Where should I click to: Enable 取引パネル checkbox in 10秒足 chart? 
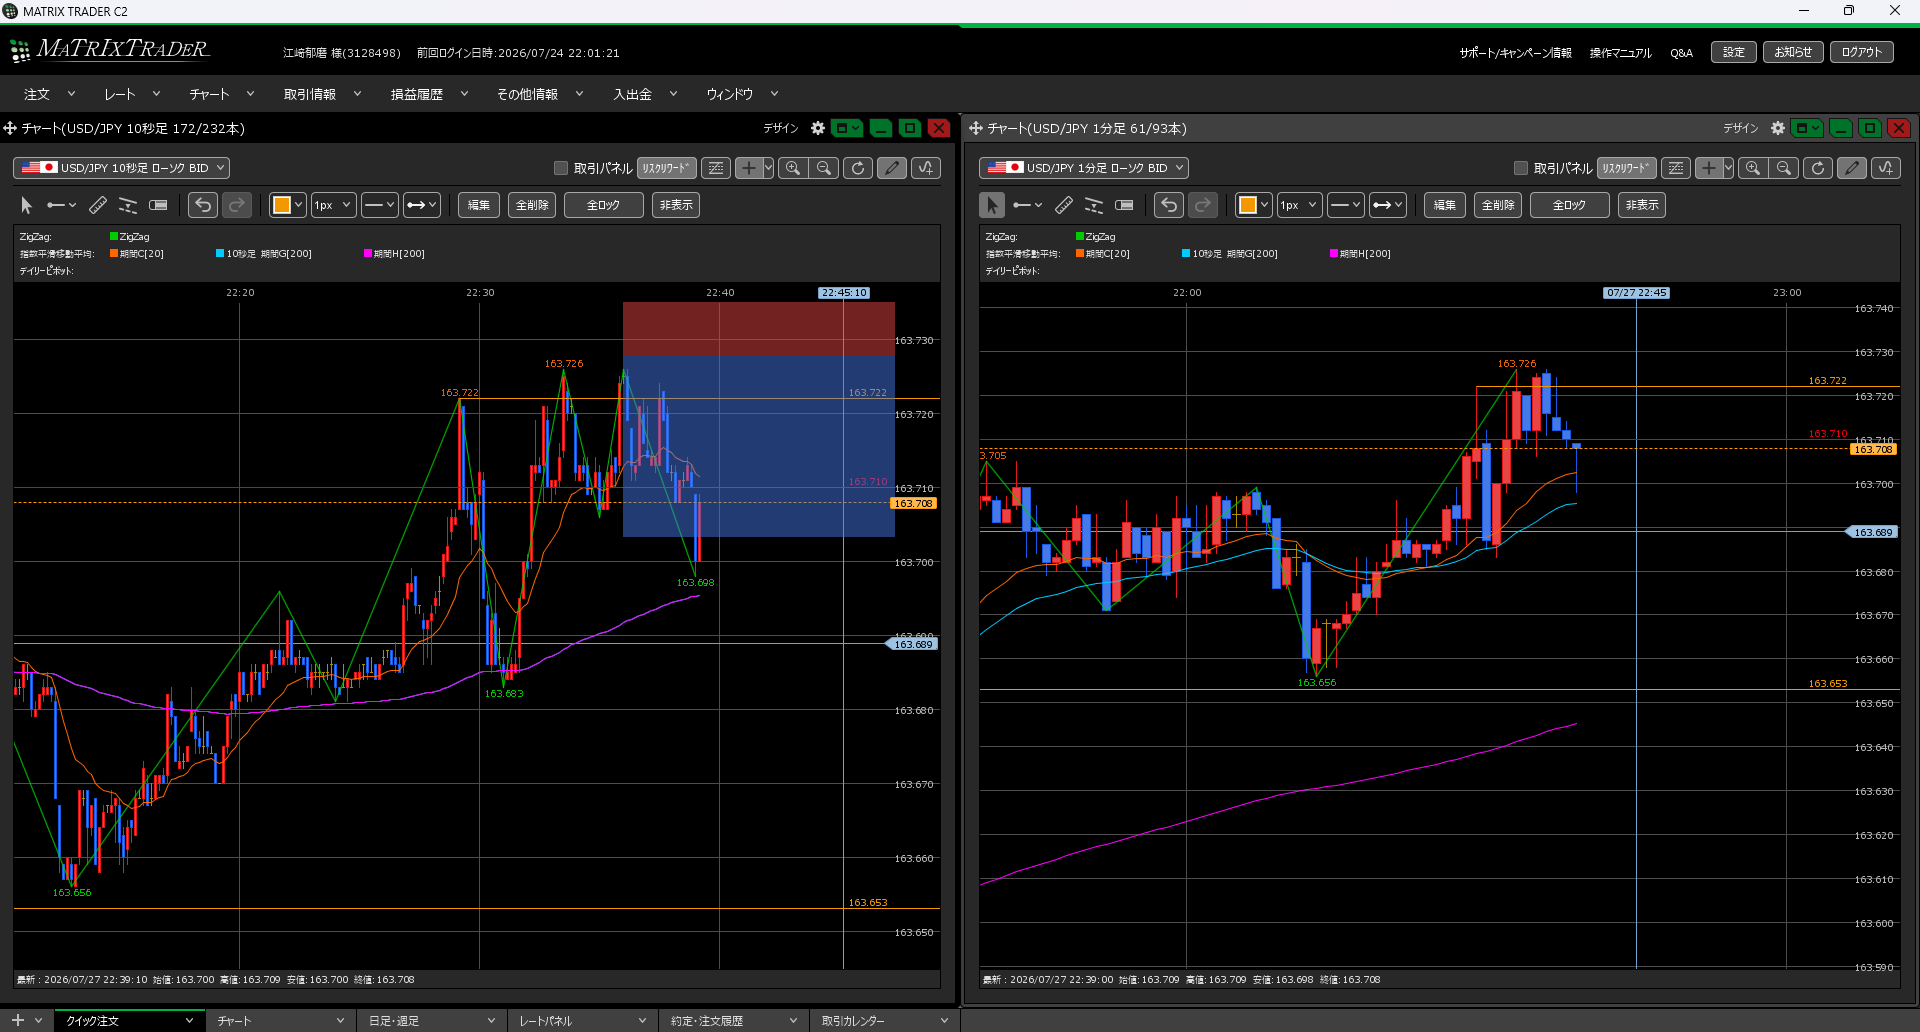pyautogui.click(x=561, y=168)
